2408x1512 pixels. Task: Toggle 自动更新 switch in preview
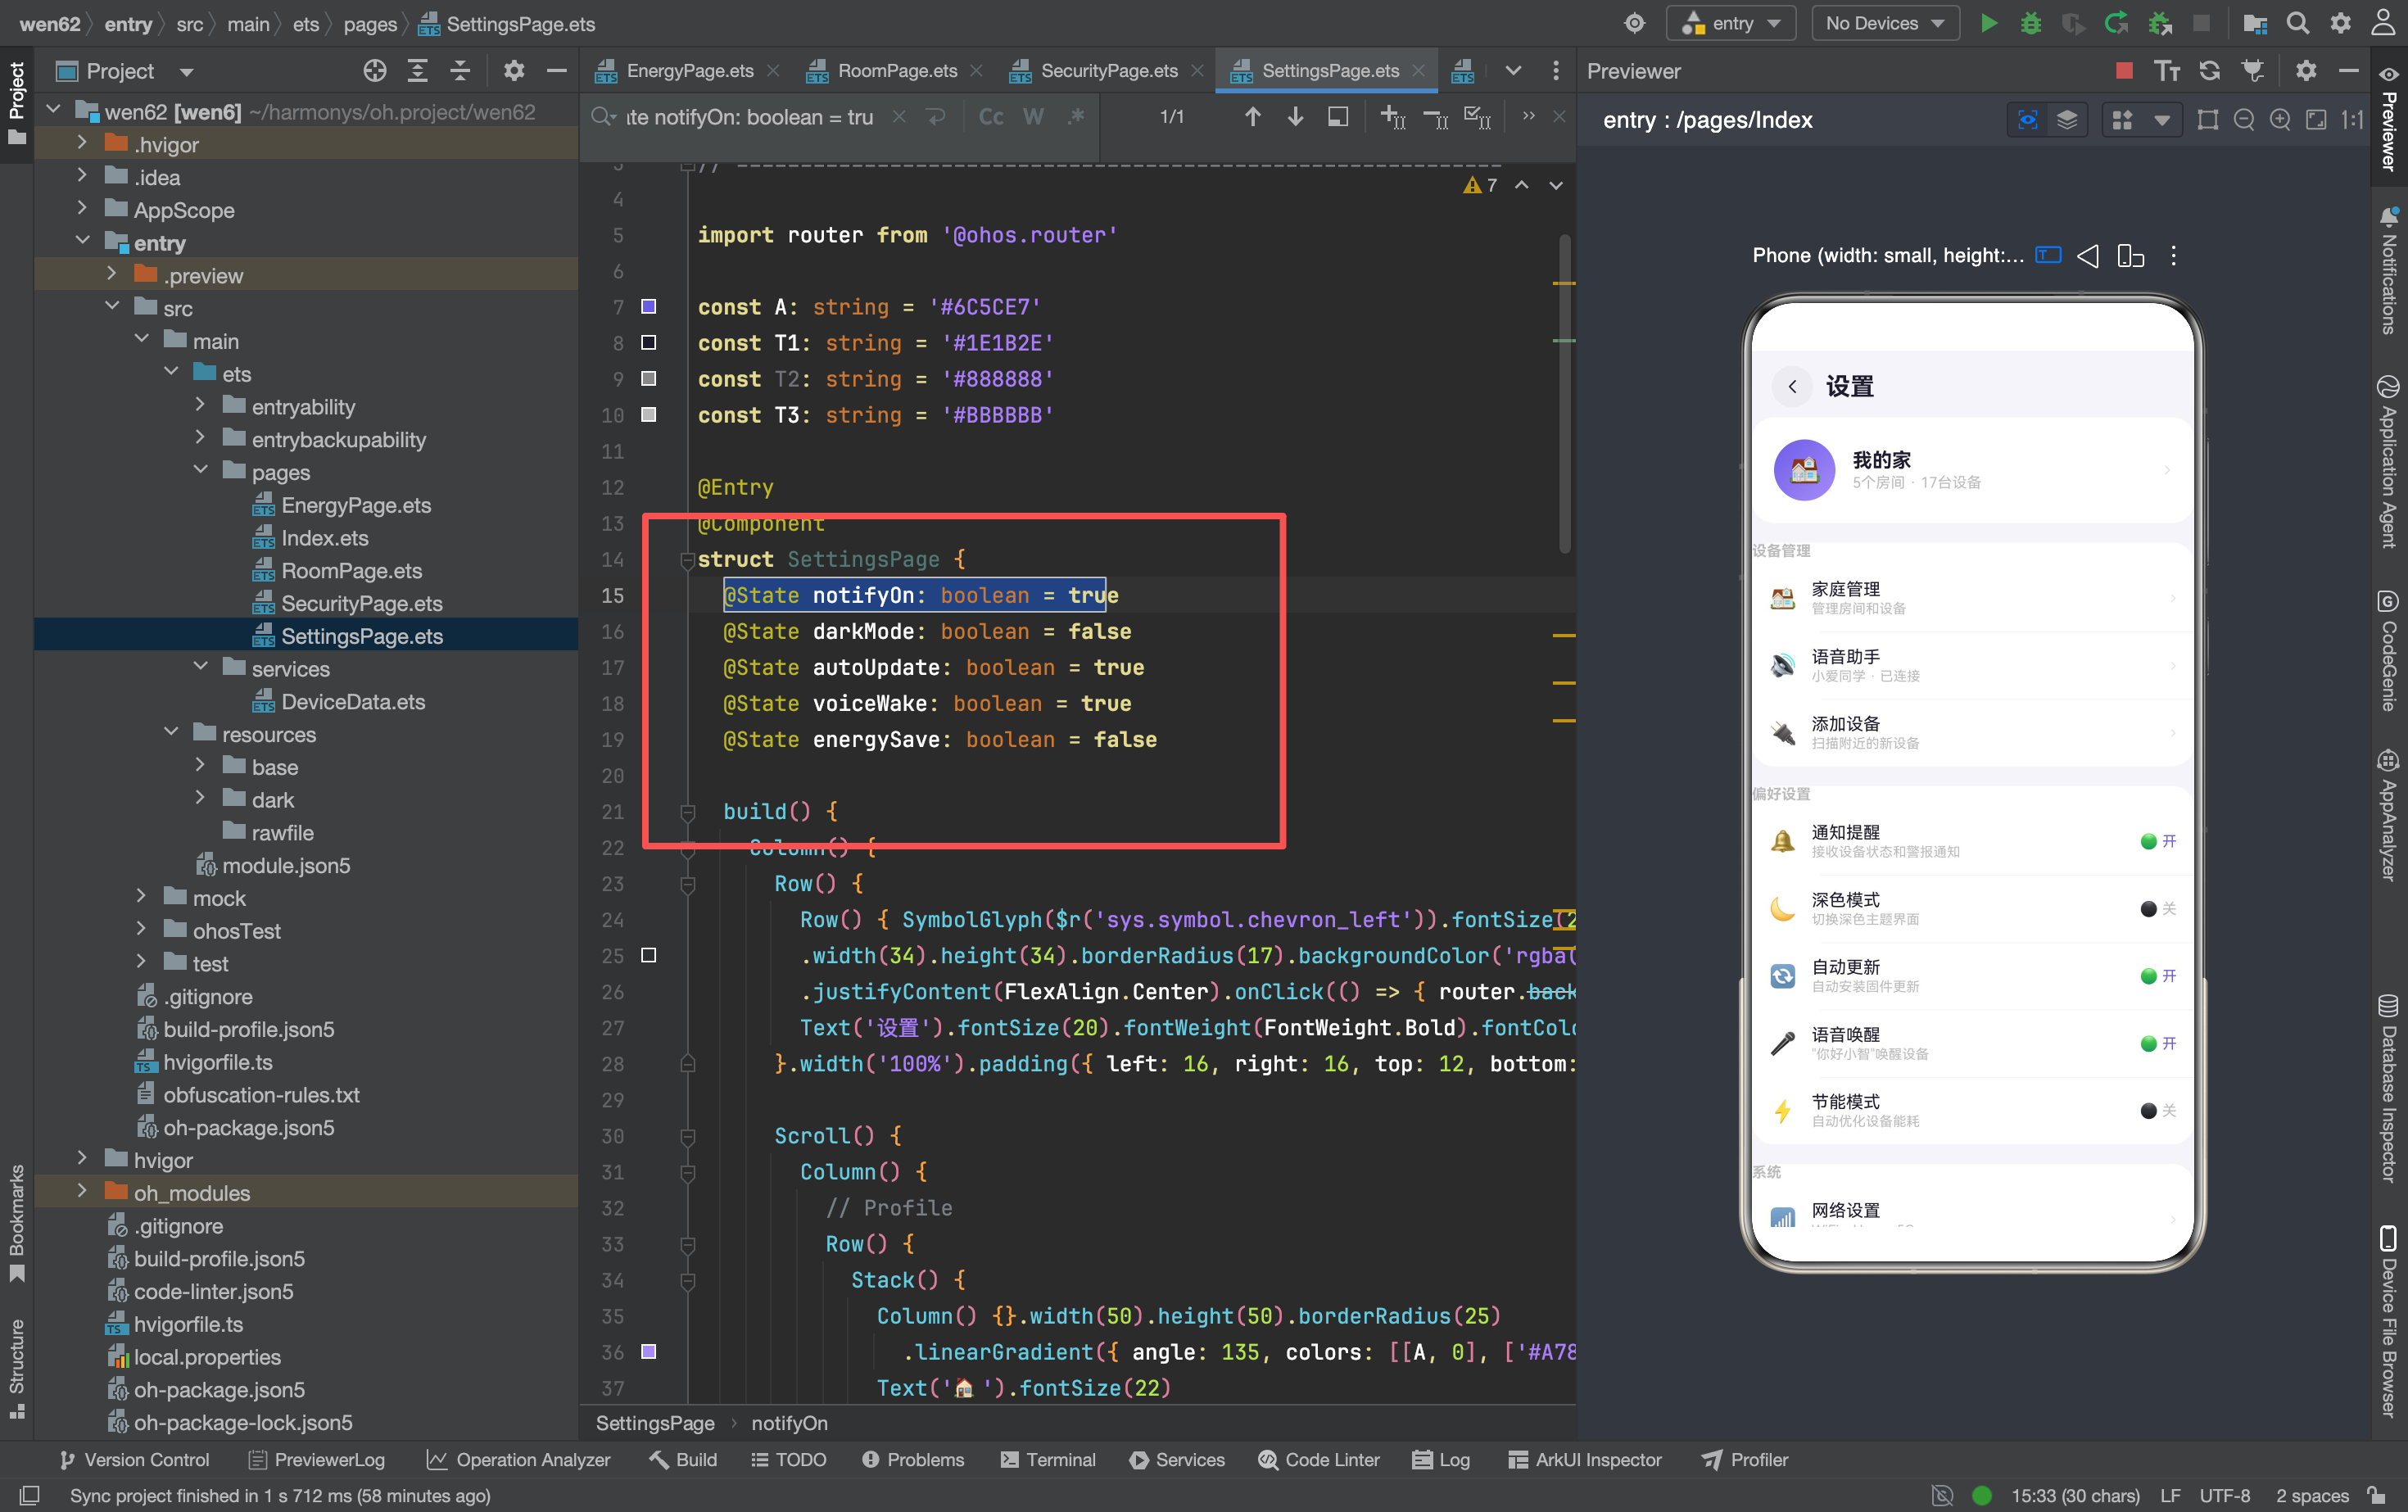pyautogui.click(x=2158, y=976)
